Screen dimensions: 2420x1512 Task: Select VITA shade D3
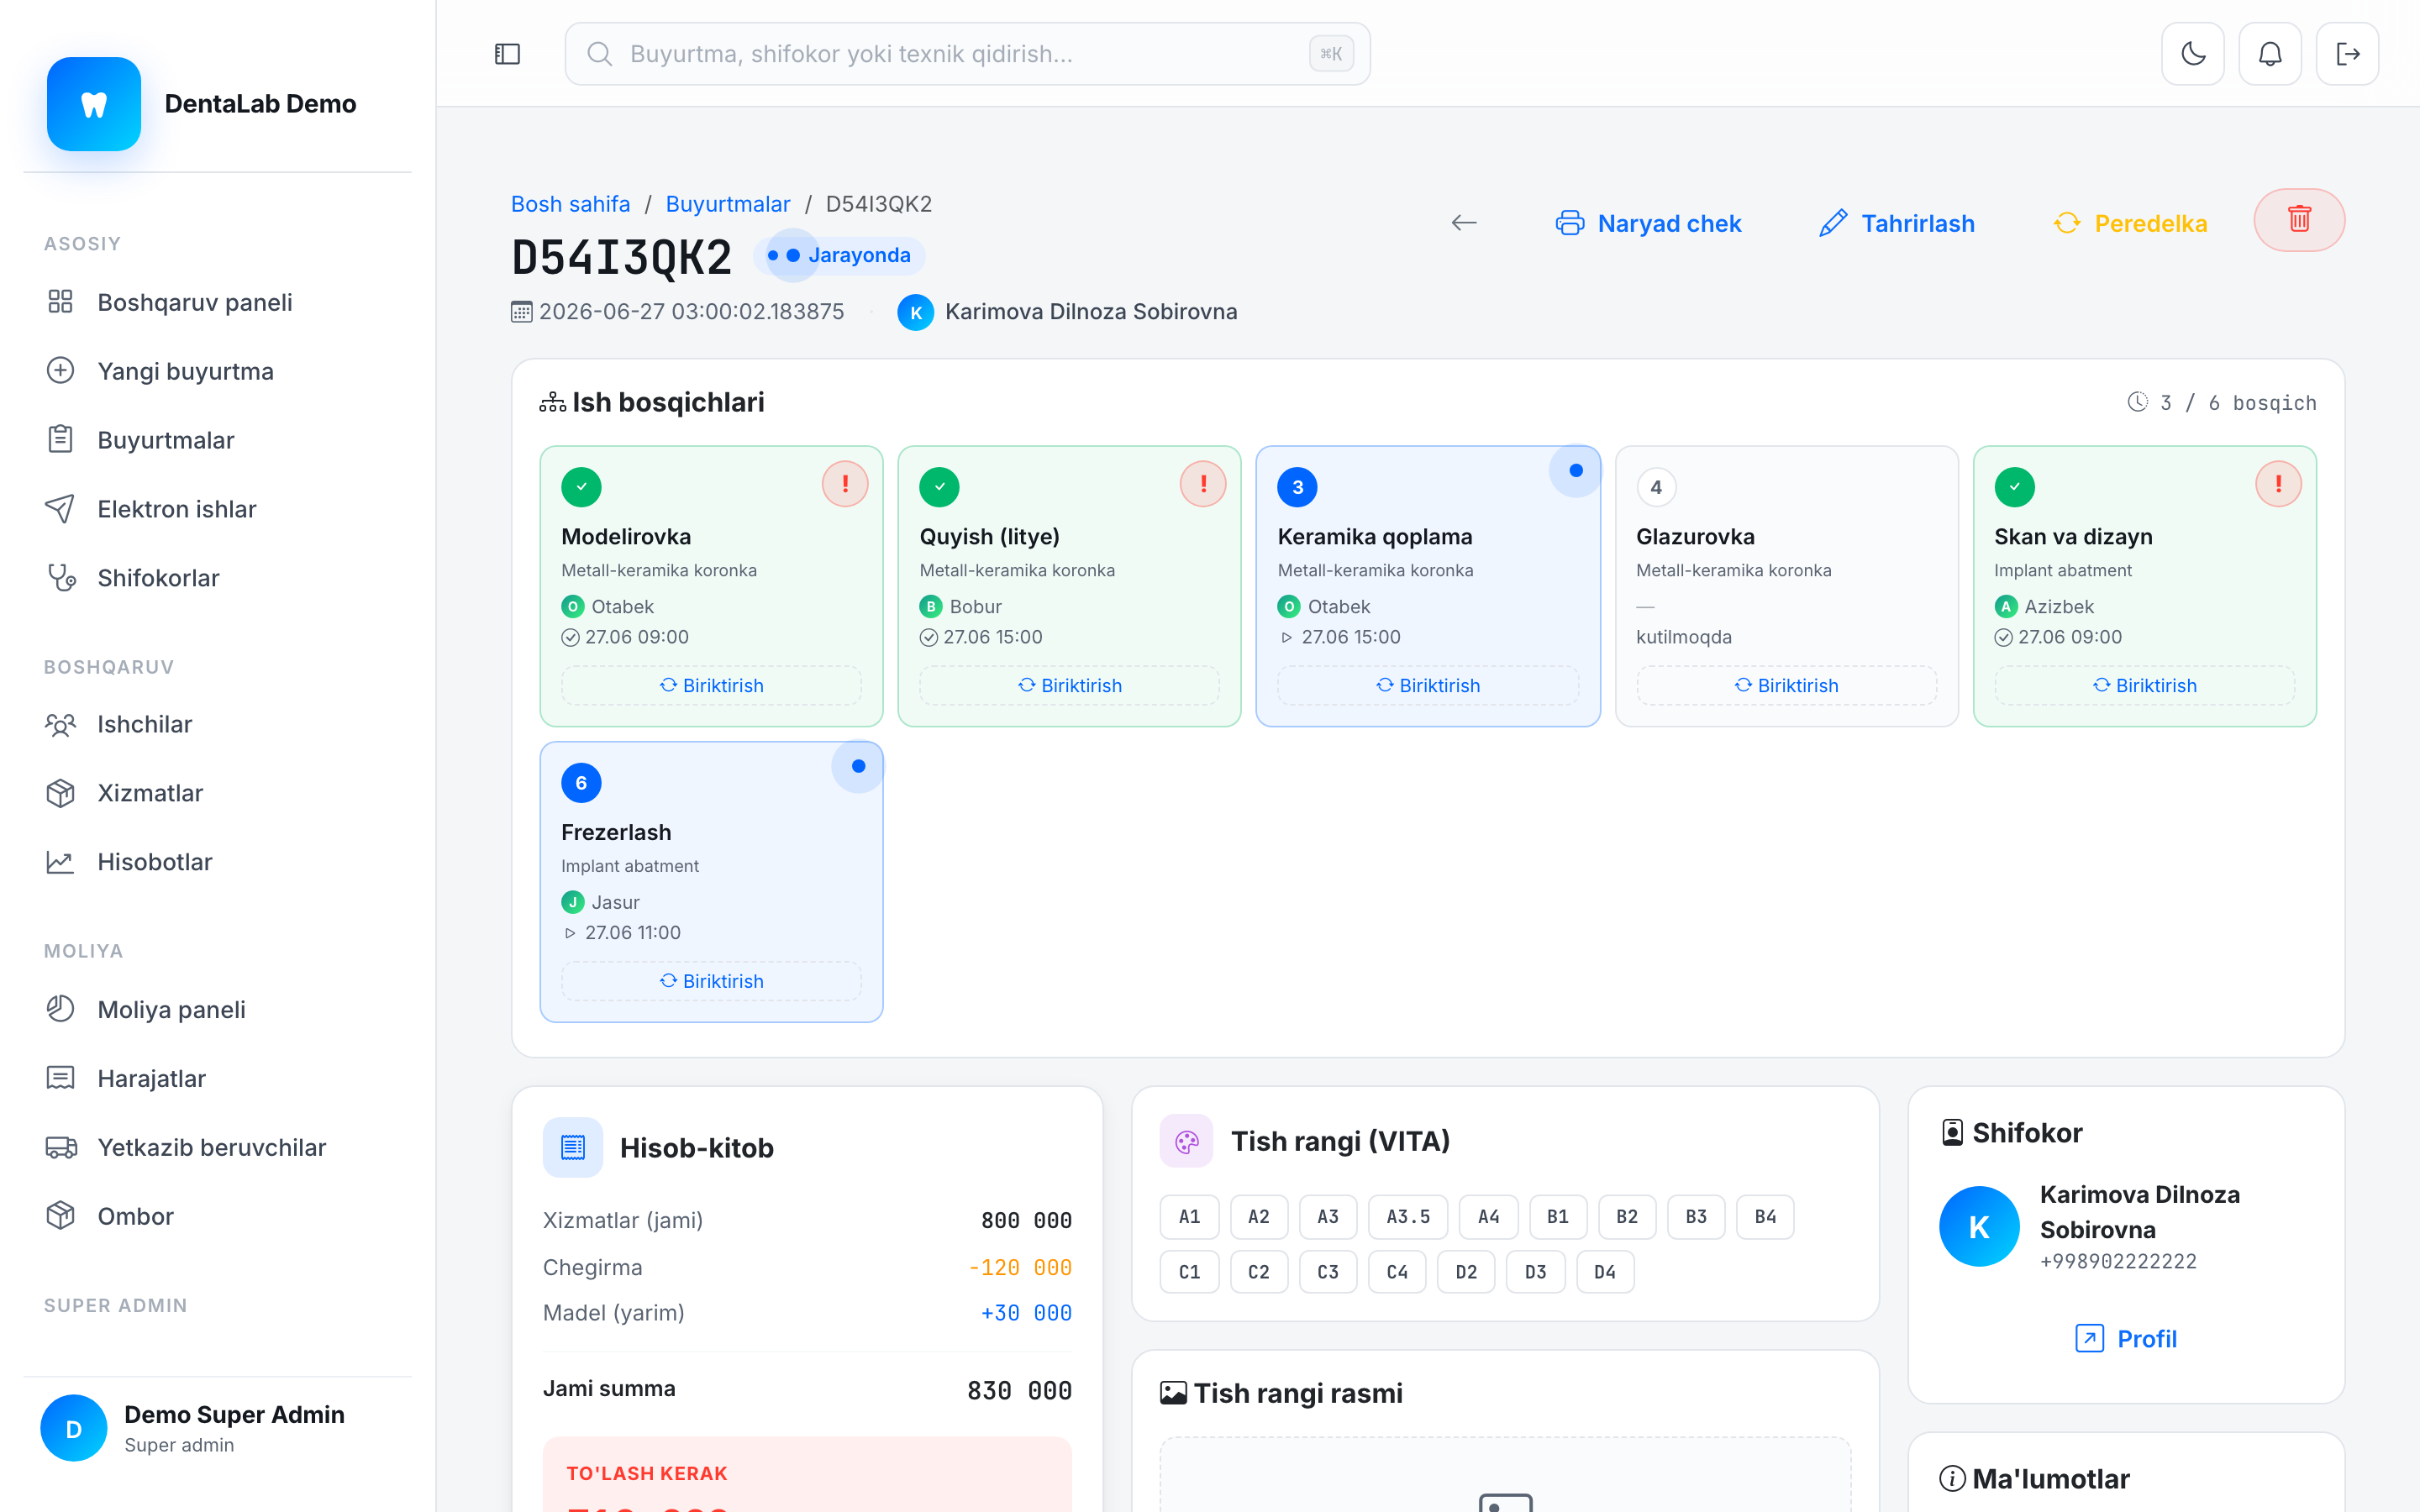1535,1272
